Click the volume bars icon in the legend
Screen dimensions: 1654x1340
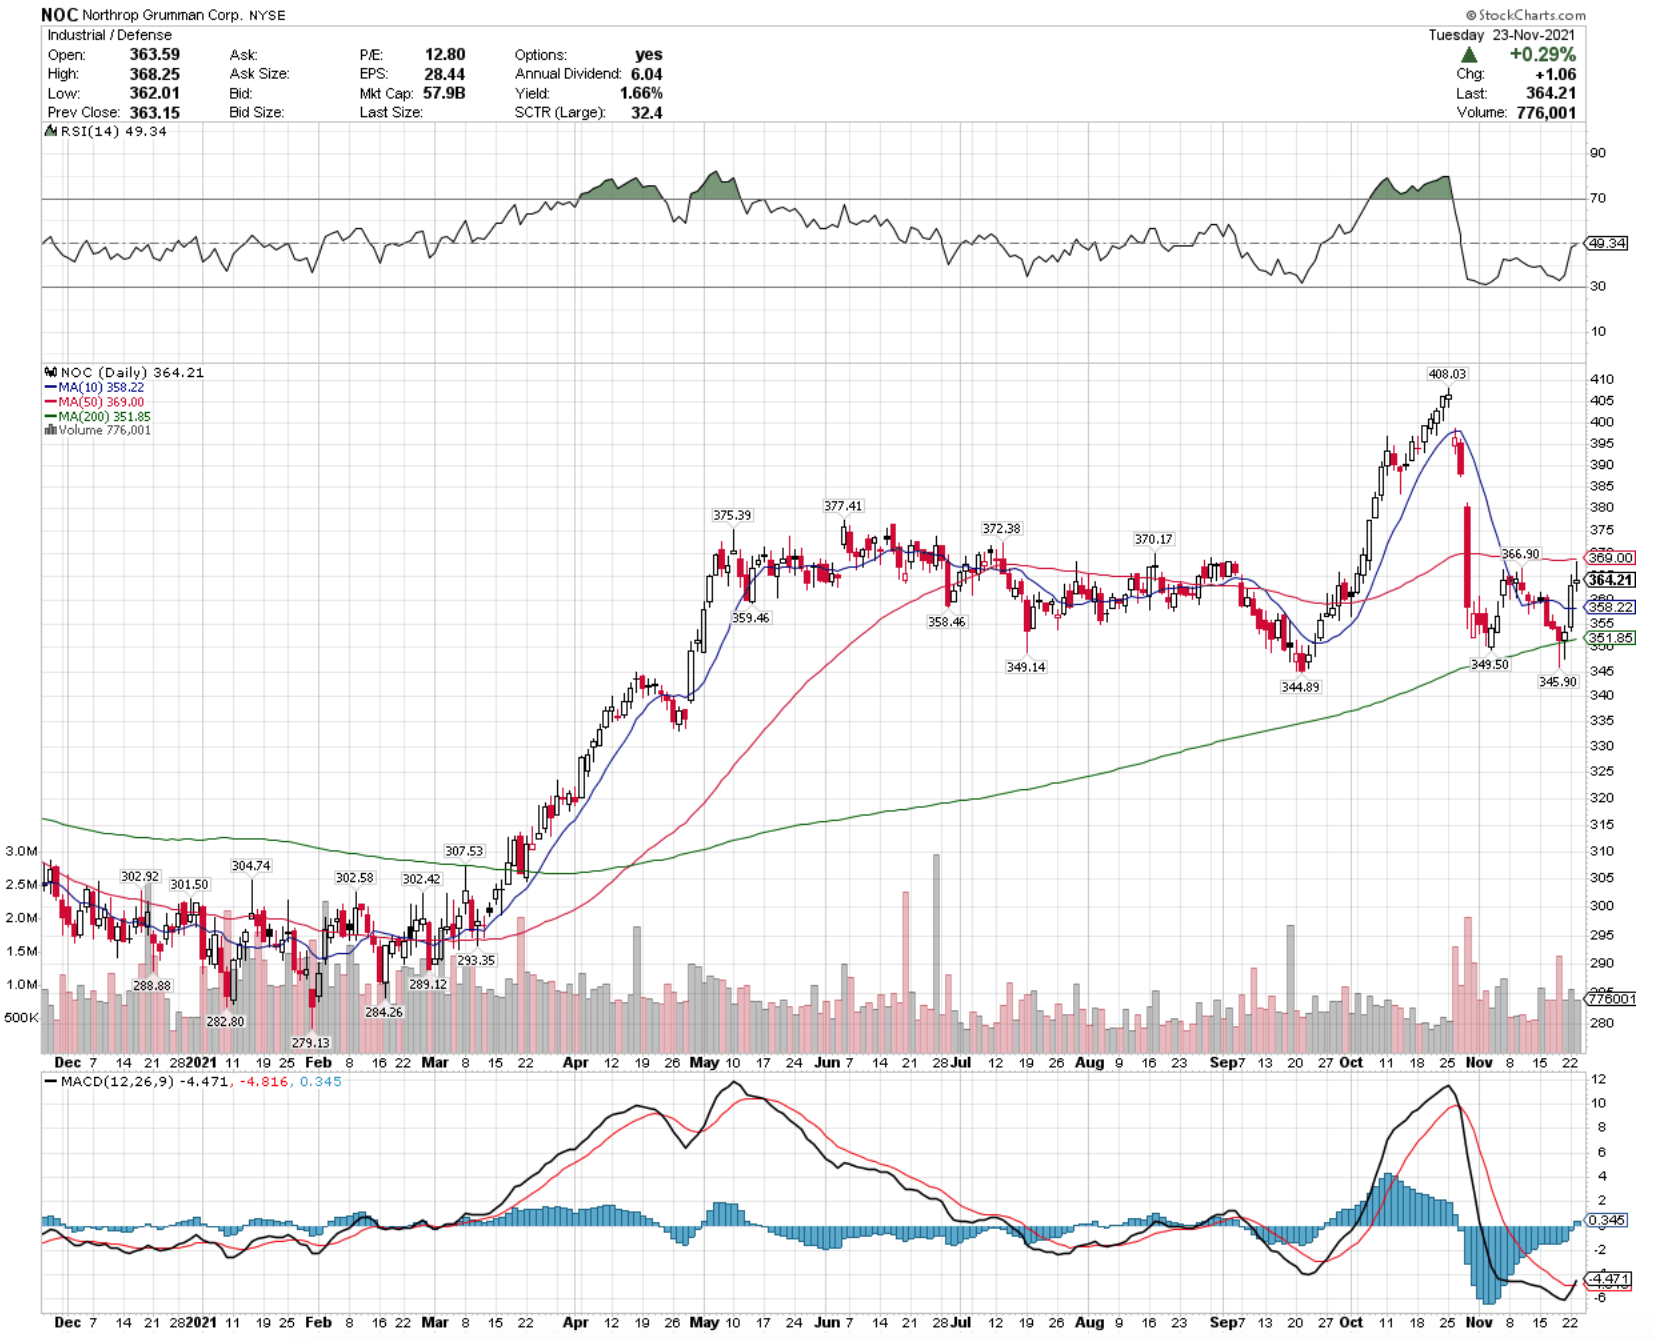pyautogui.click(x=50, y=430)
